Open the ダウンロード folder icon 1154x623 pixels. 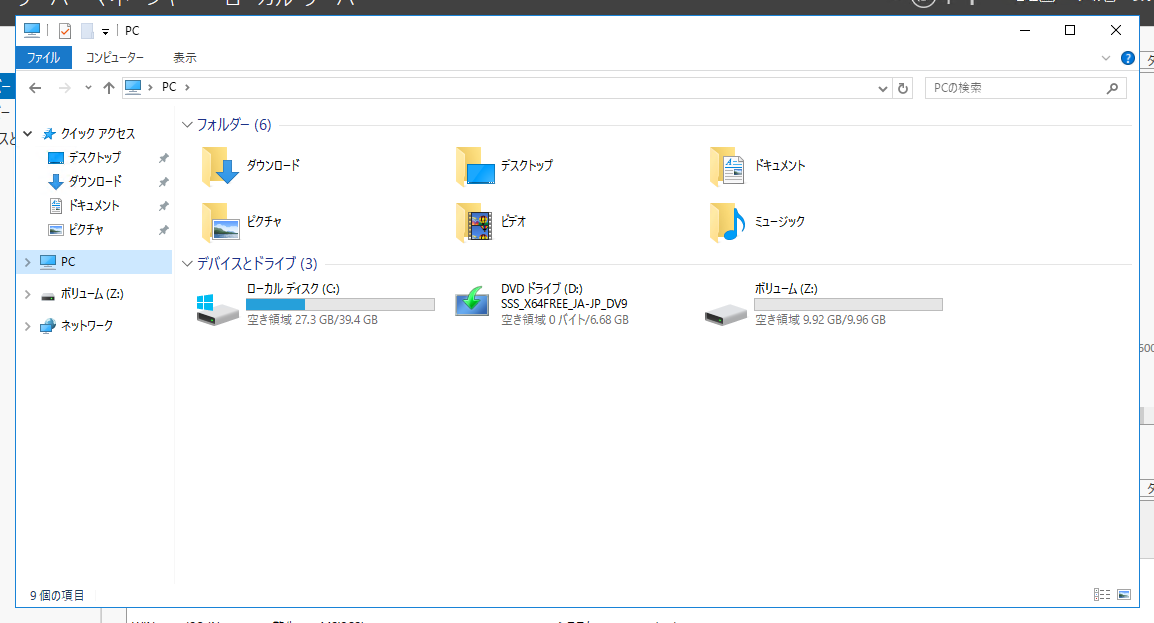(x=220, y=166)
